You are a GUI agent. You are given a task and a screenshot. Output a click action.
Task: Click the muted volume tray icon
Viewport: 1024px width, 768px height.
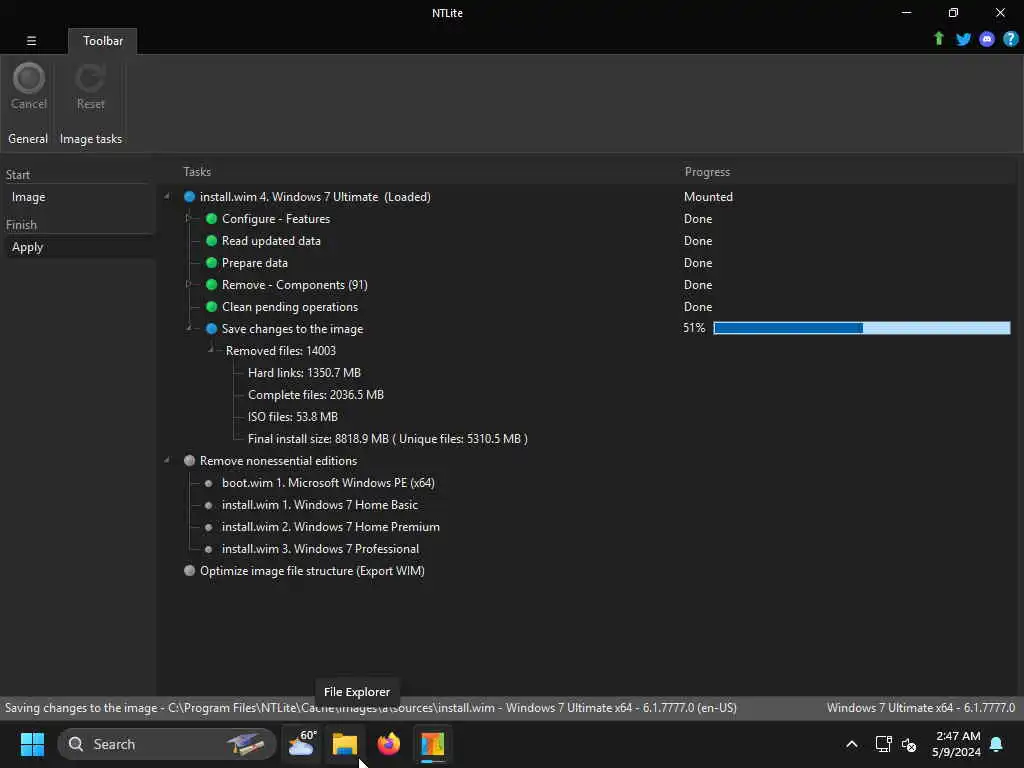tap(908, 744)
